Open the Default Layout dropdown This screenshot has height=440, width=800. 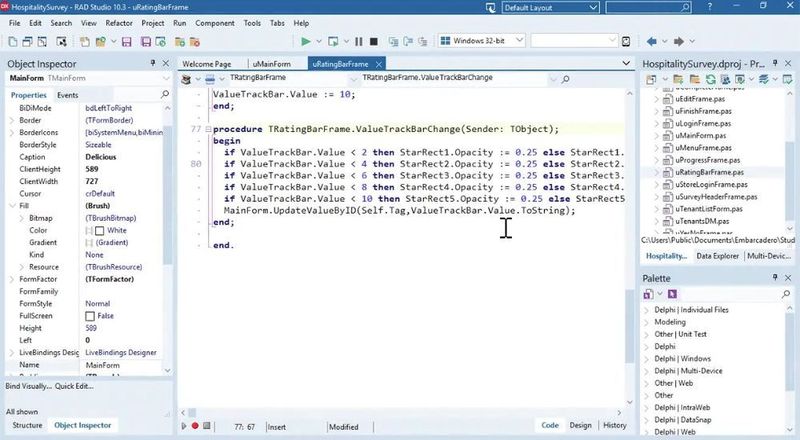tap(593, 8)
